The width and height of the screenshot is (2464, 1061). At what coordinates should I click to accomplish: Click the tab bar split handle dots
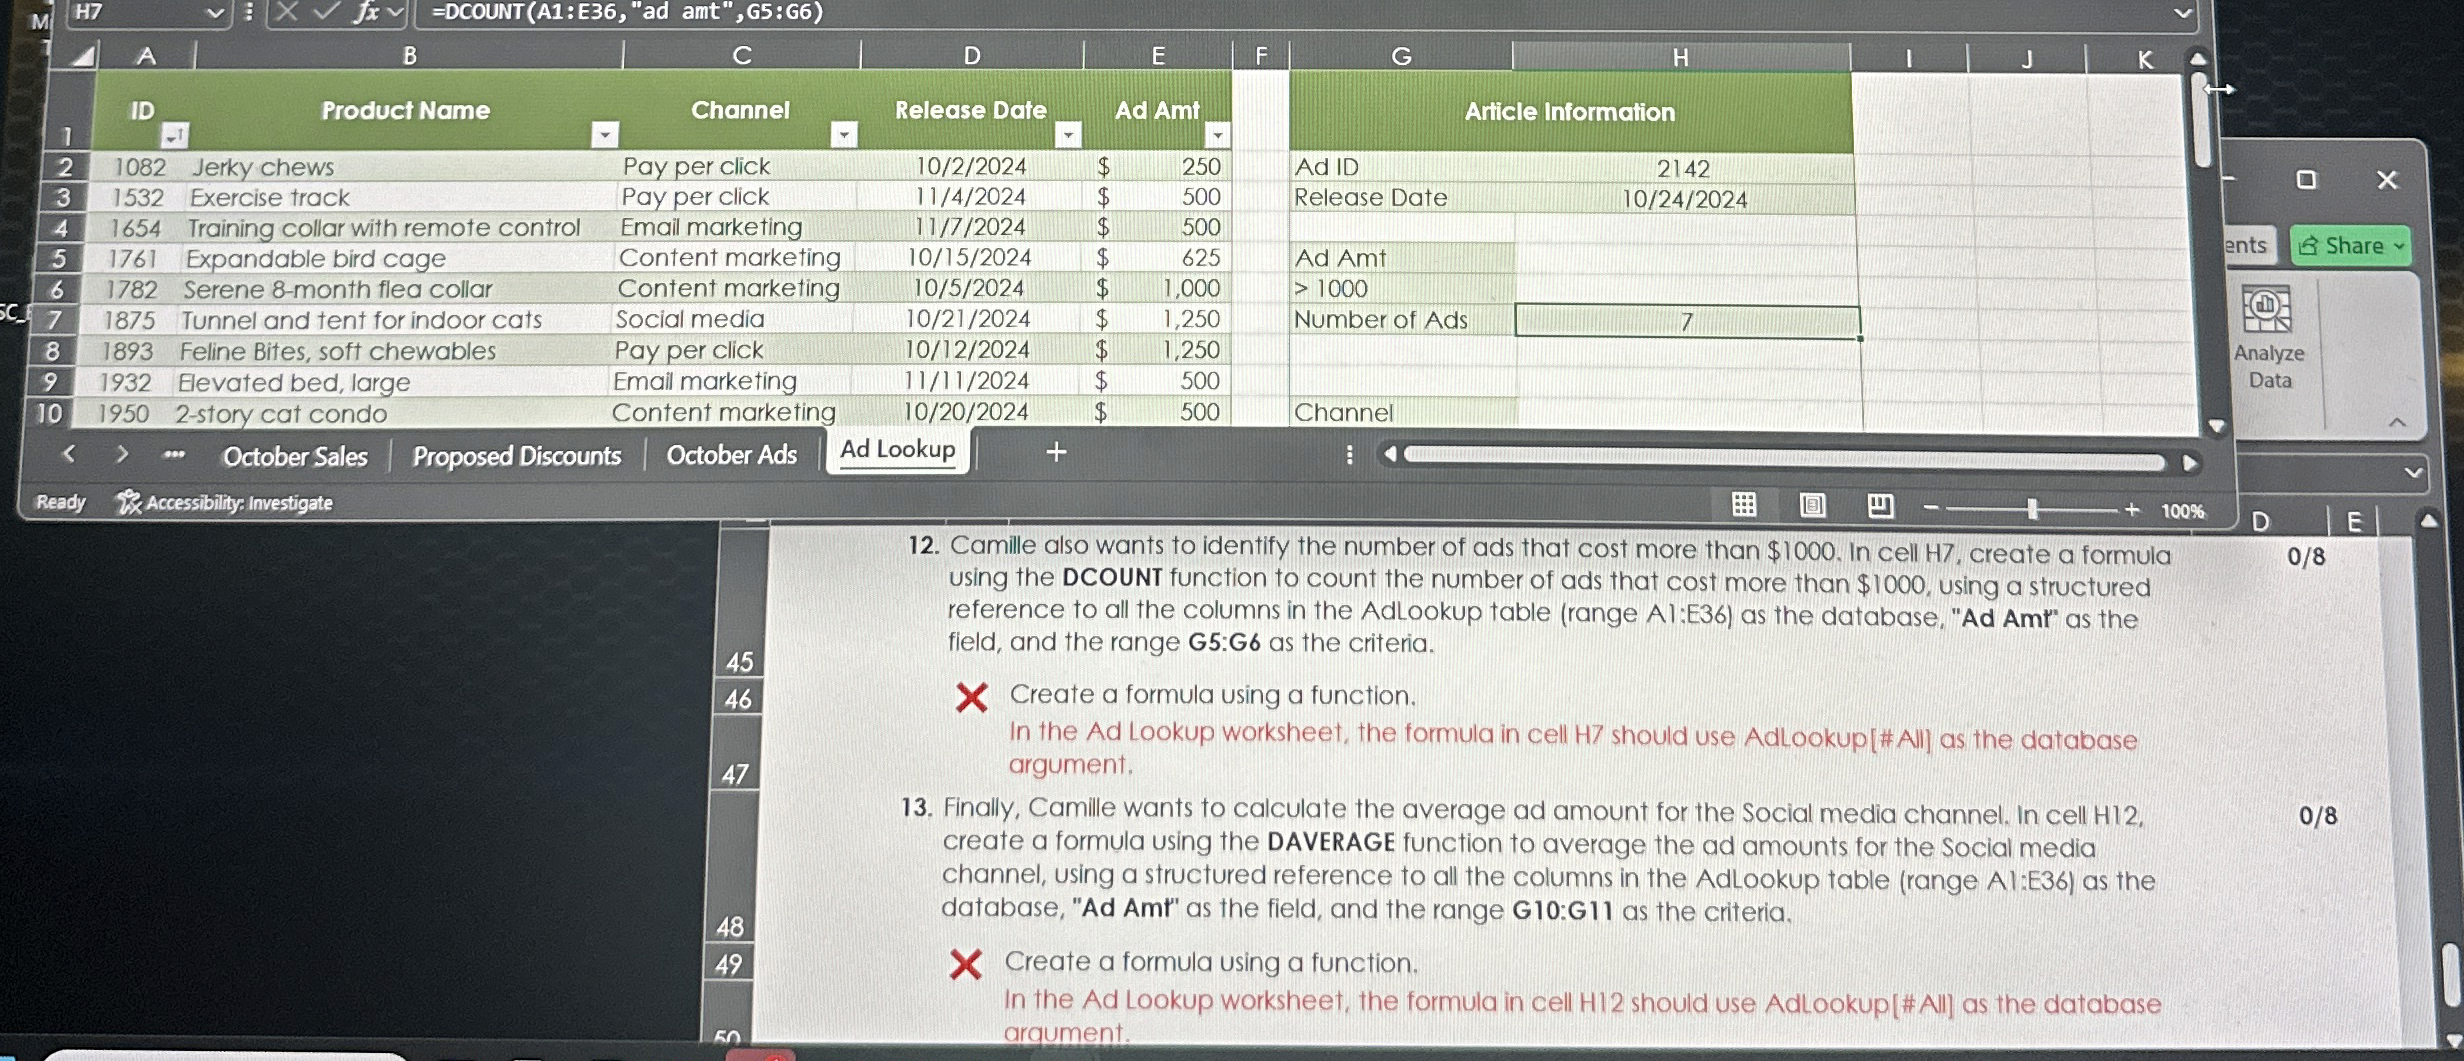tap(1349, 455)
